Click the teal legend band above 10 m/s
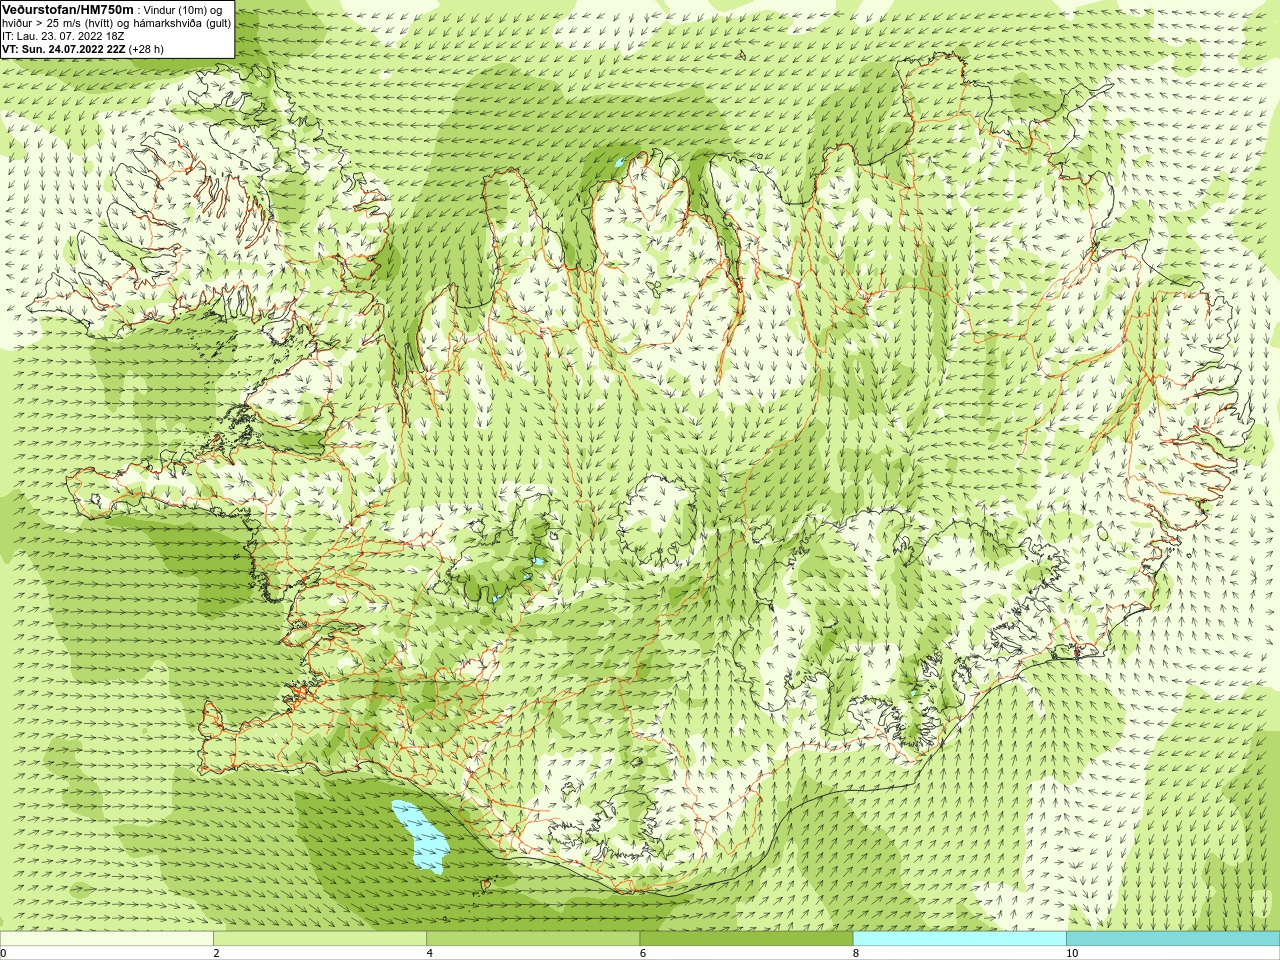This screenshot has height=960, width=1280. (1173, 939)
